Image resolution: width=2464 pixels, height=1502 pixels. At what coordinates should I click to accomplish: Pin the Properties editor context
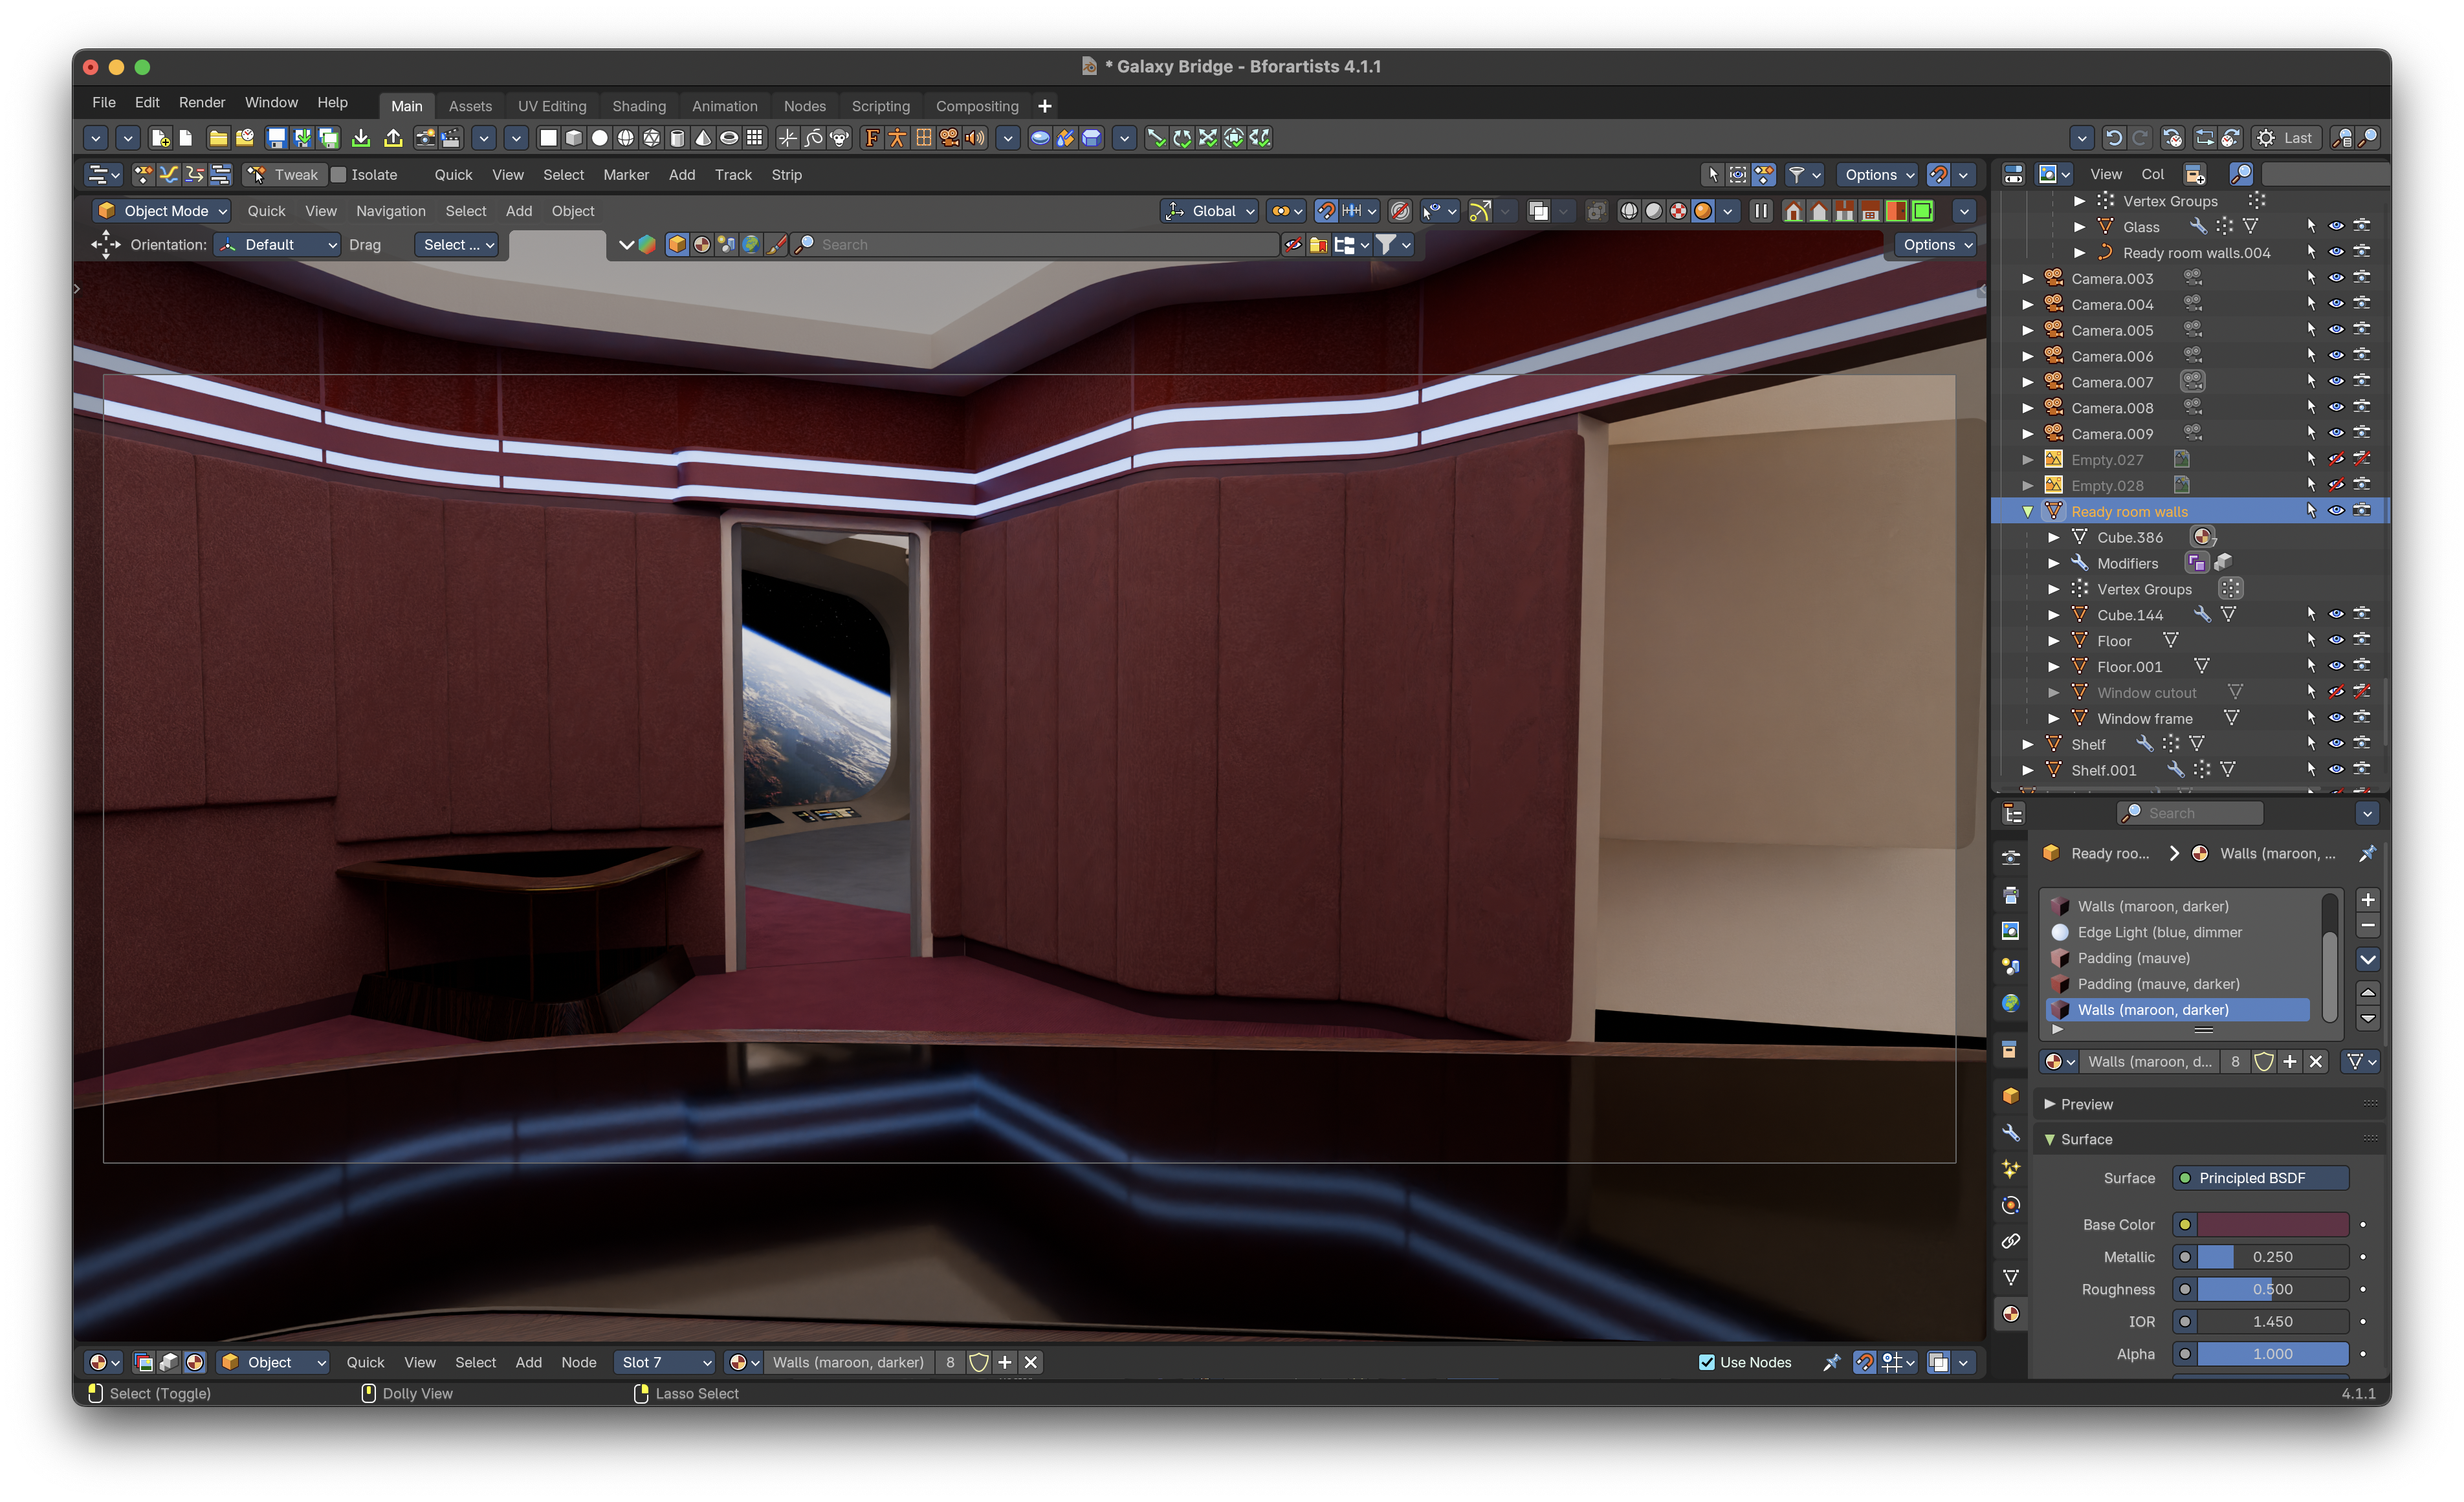click(x=2367, y=853)
